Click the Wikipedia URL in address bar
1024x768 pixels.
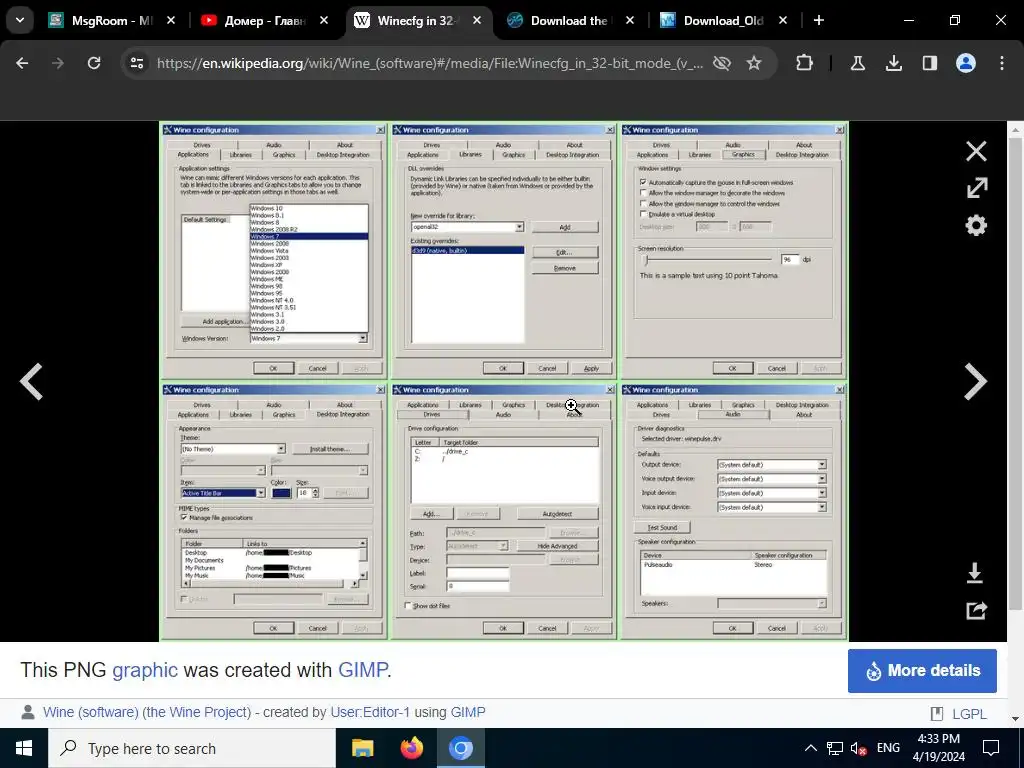tap(430, 63)
